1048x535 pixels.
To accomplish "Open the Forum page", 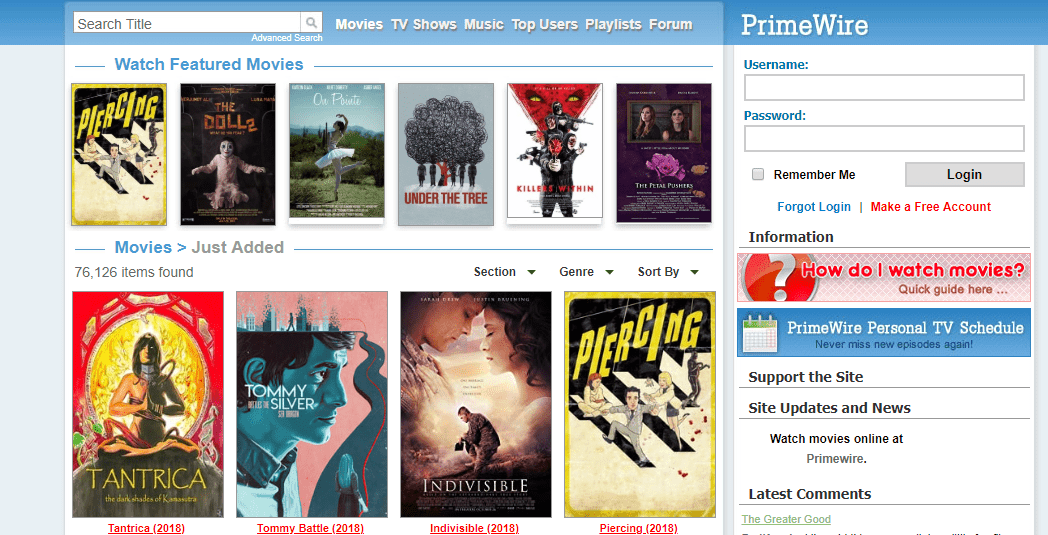I will pyautogui.click(x=670, y=24).
